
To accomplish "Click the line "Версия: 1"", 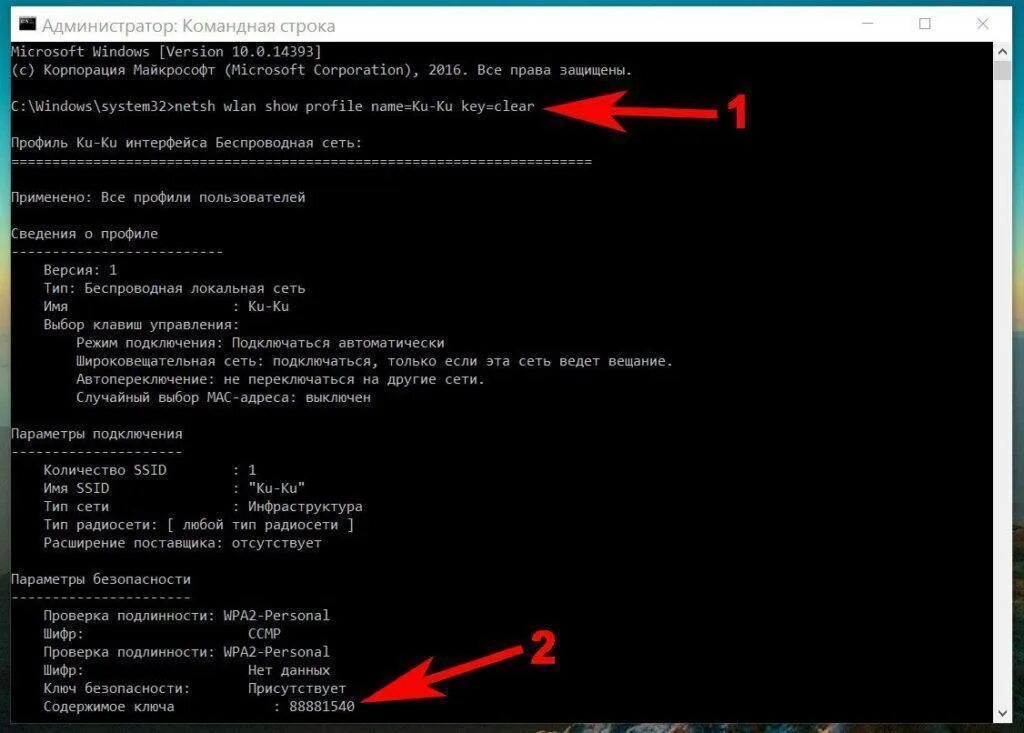I will point(80,270).
